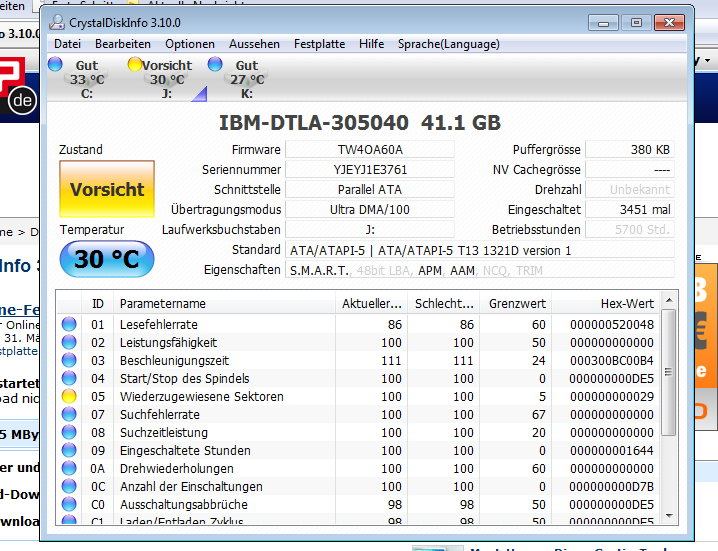Click the de logo in the browser behind
Viewport: 718px width, 551px height.
pos(22,100)
